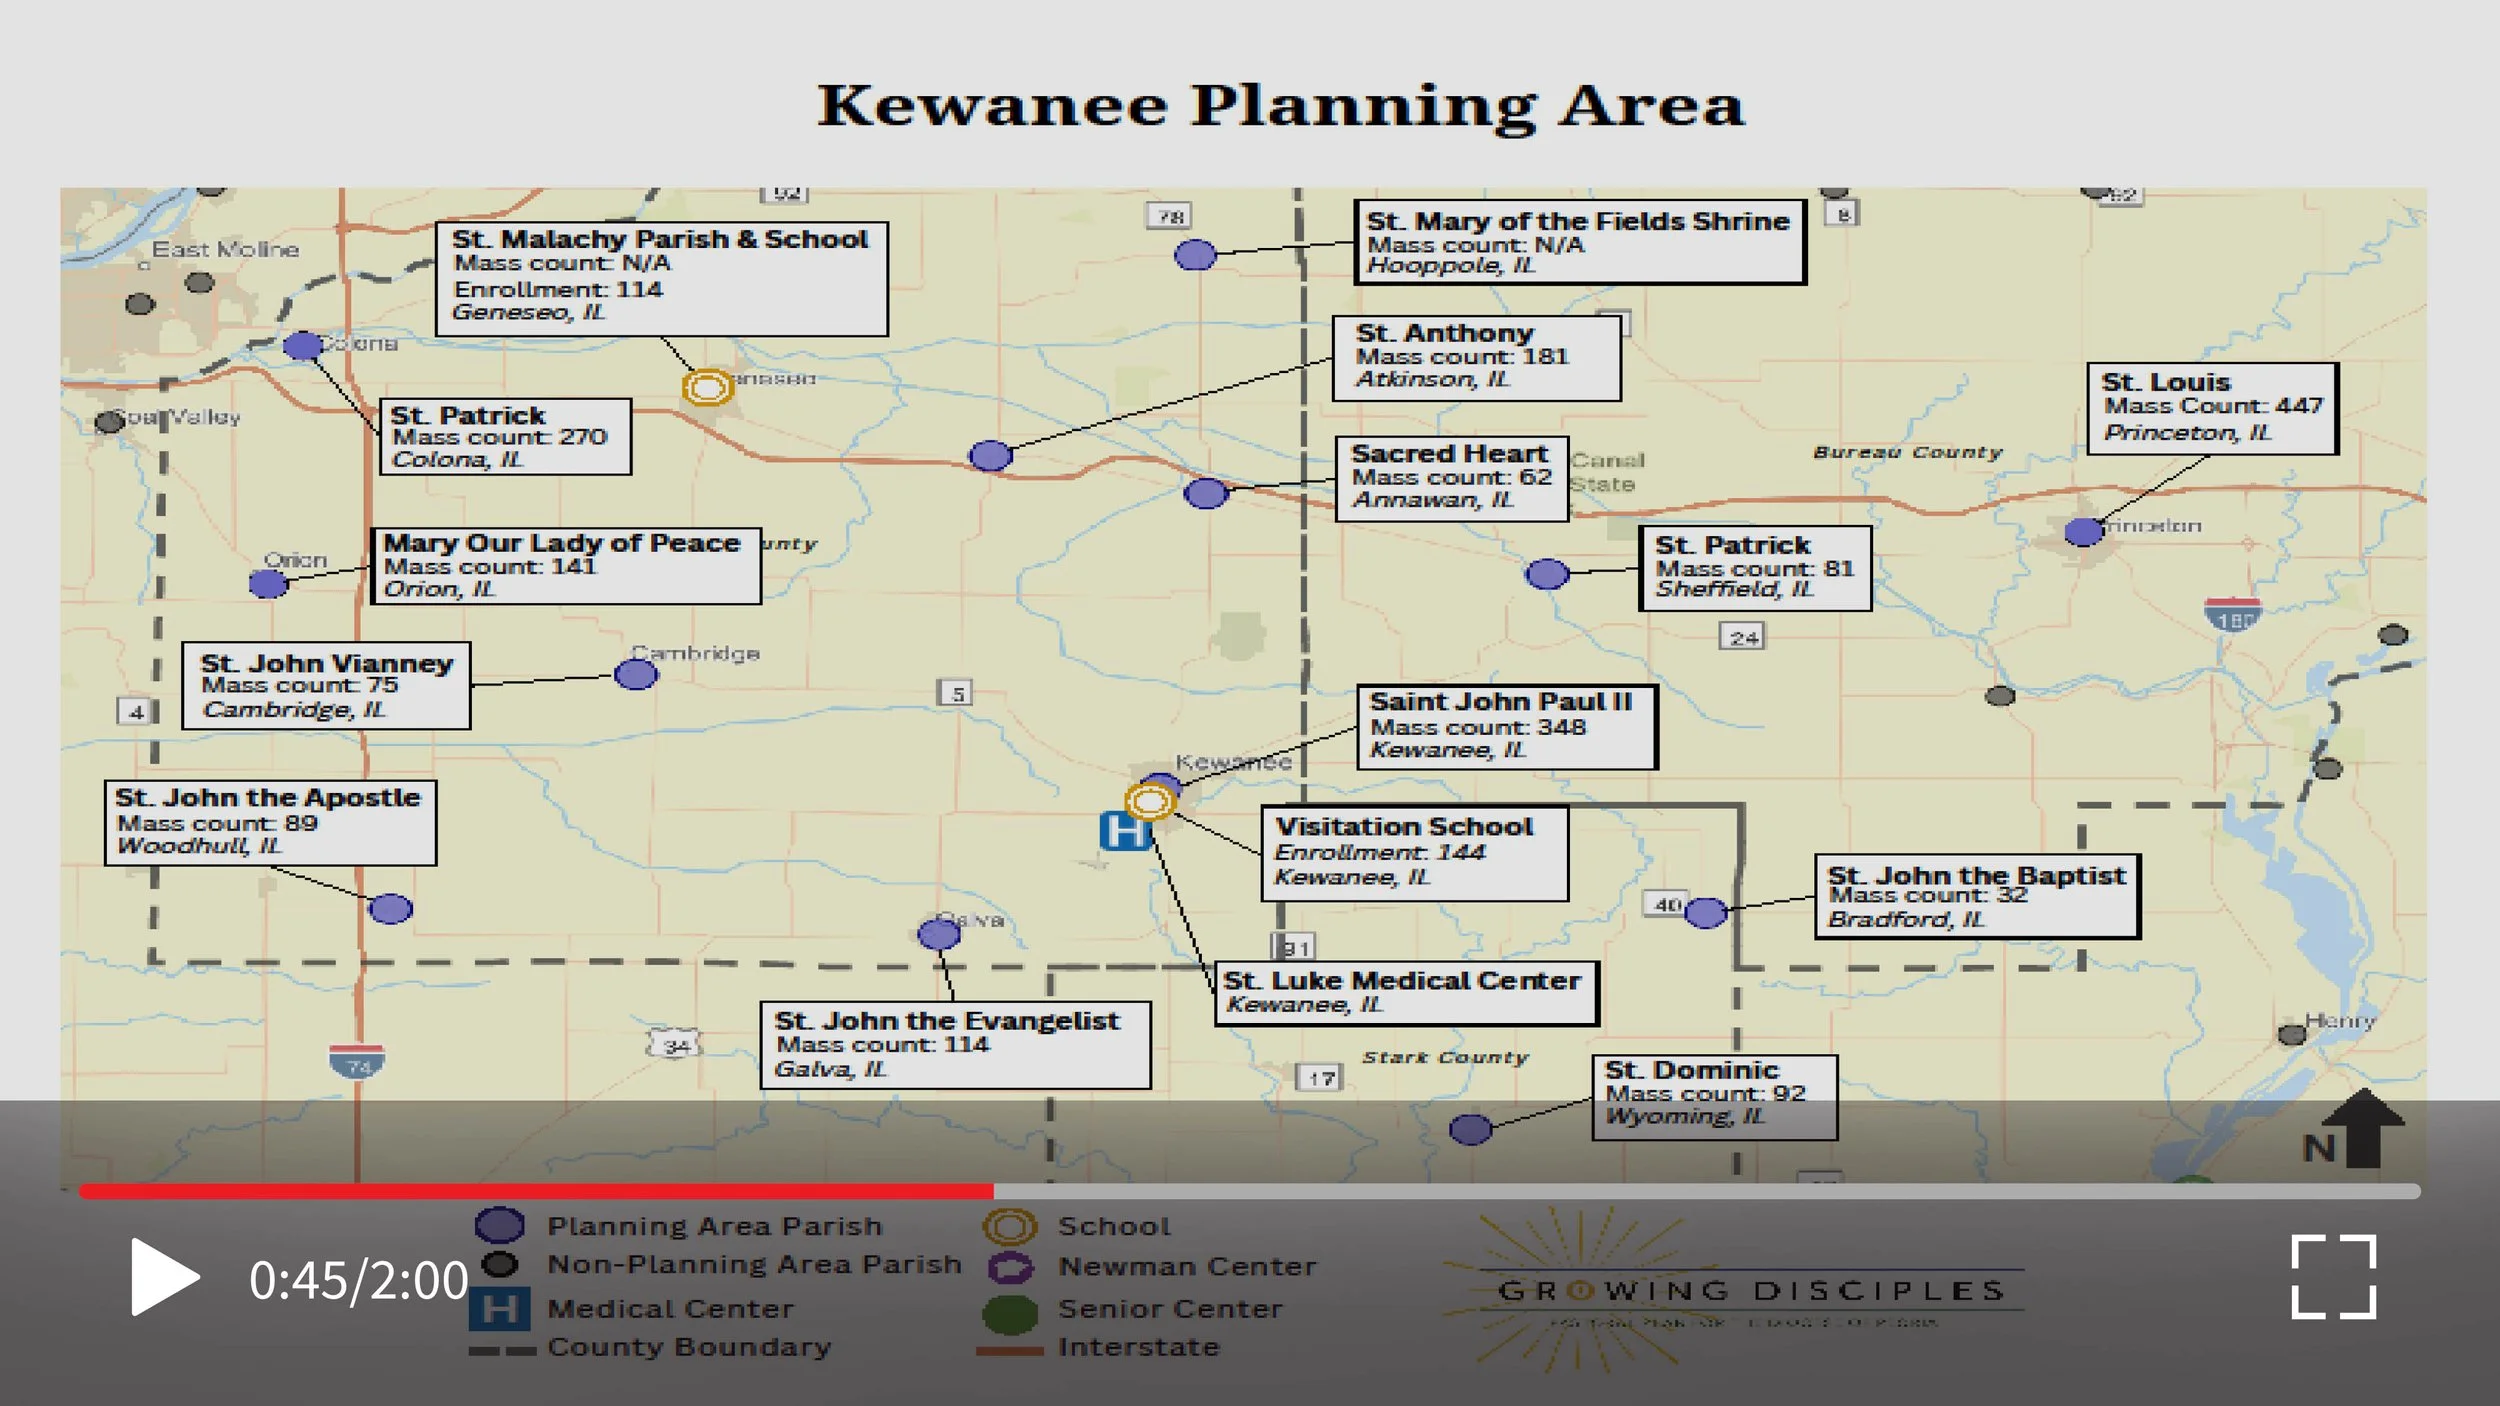Click Visitation School label box
This screenshot has height=1406, width=2500.
[1414, 853]
